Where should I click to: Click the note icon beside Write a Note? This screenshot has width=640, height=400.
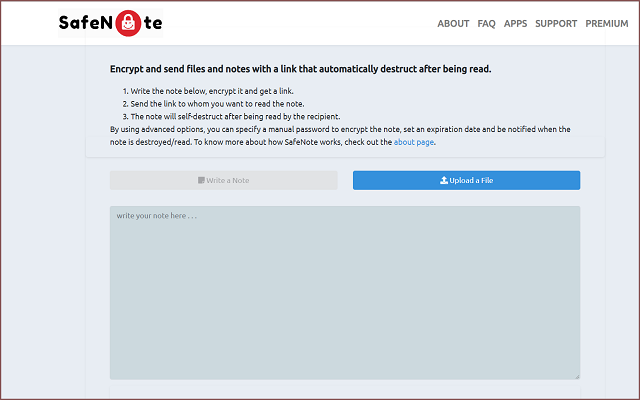[202, 181]
